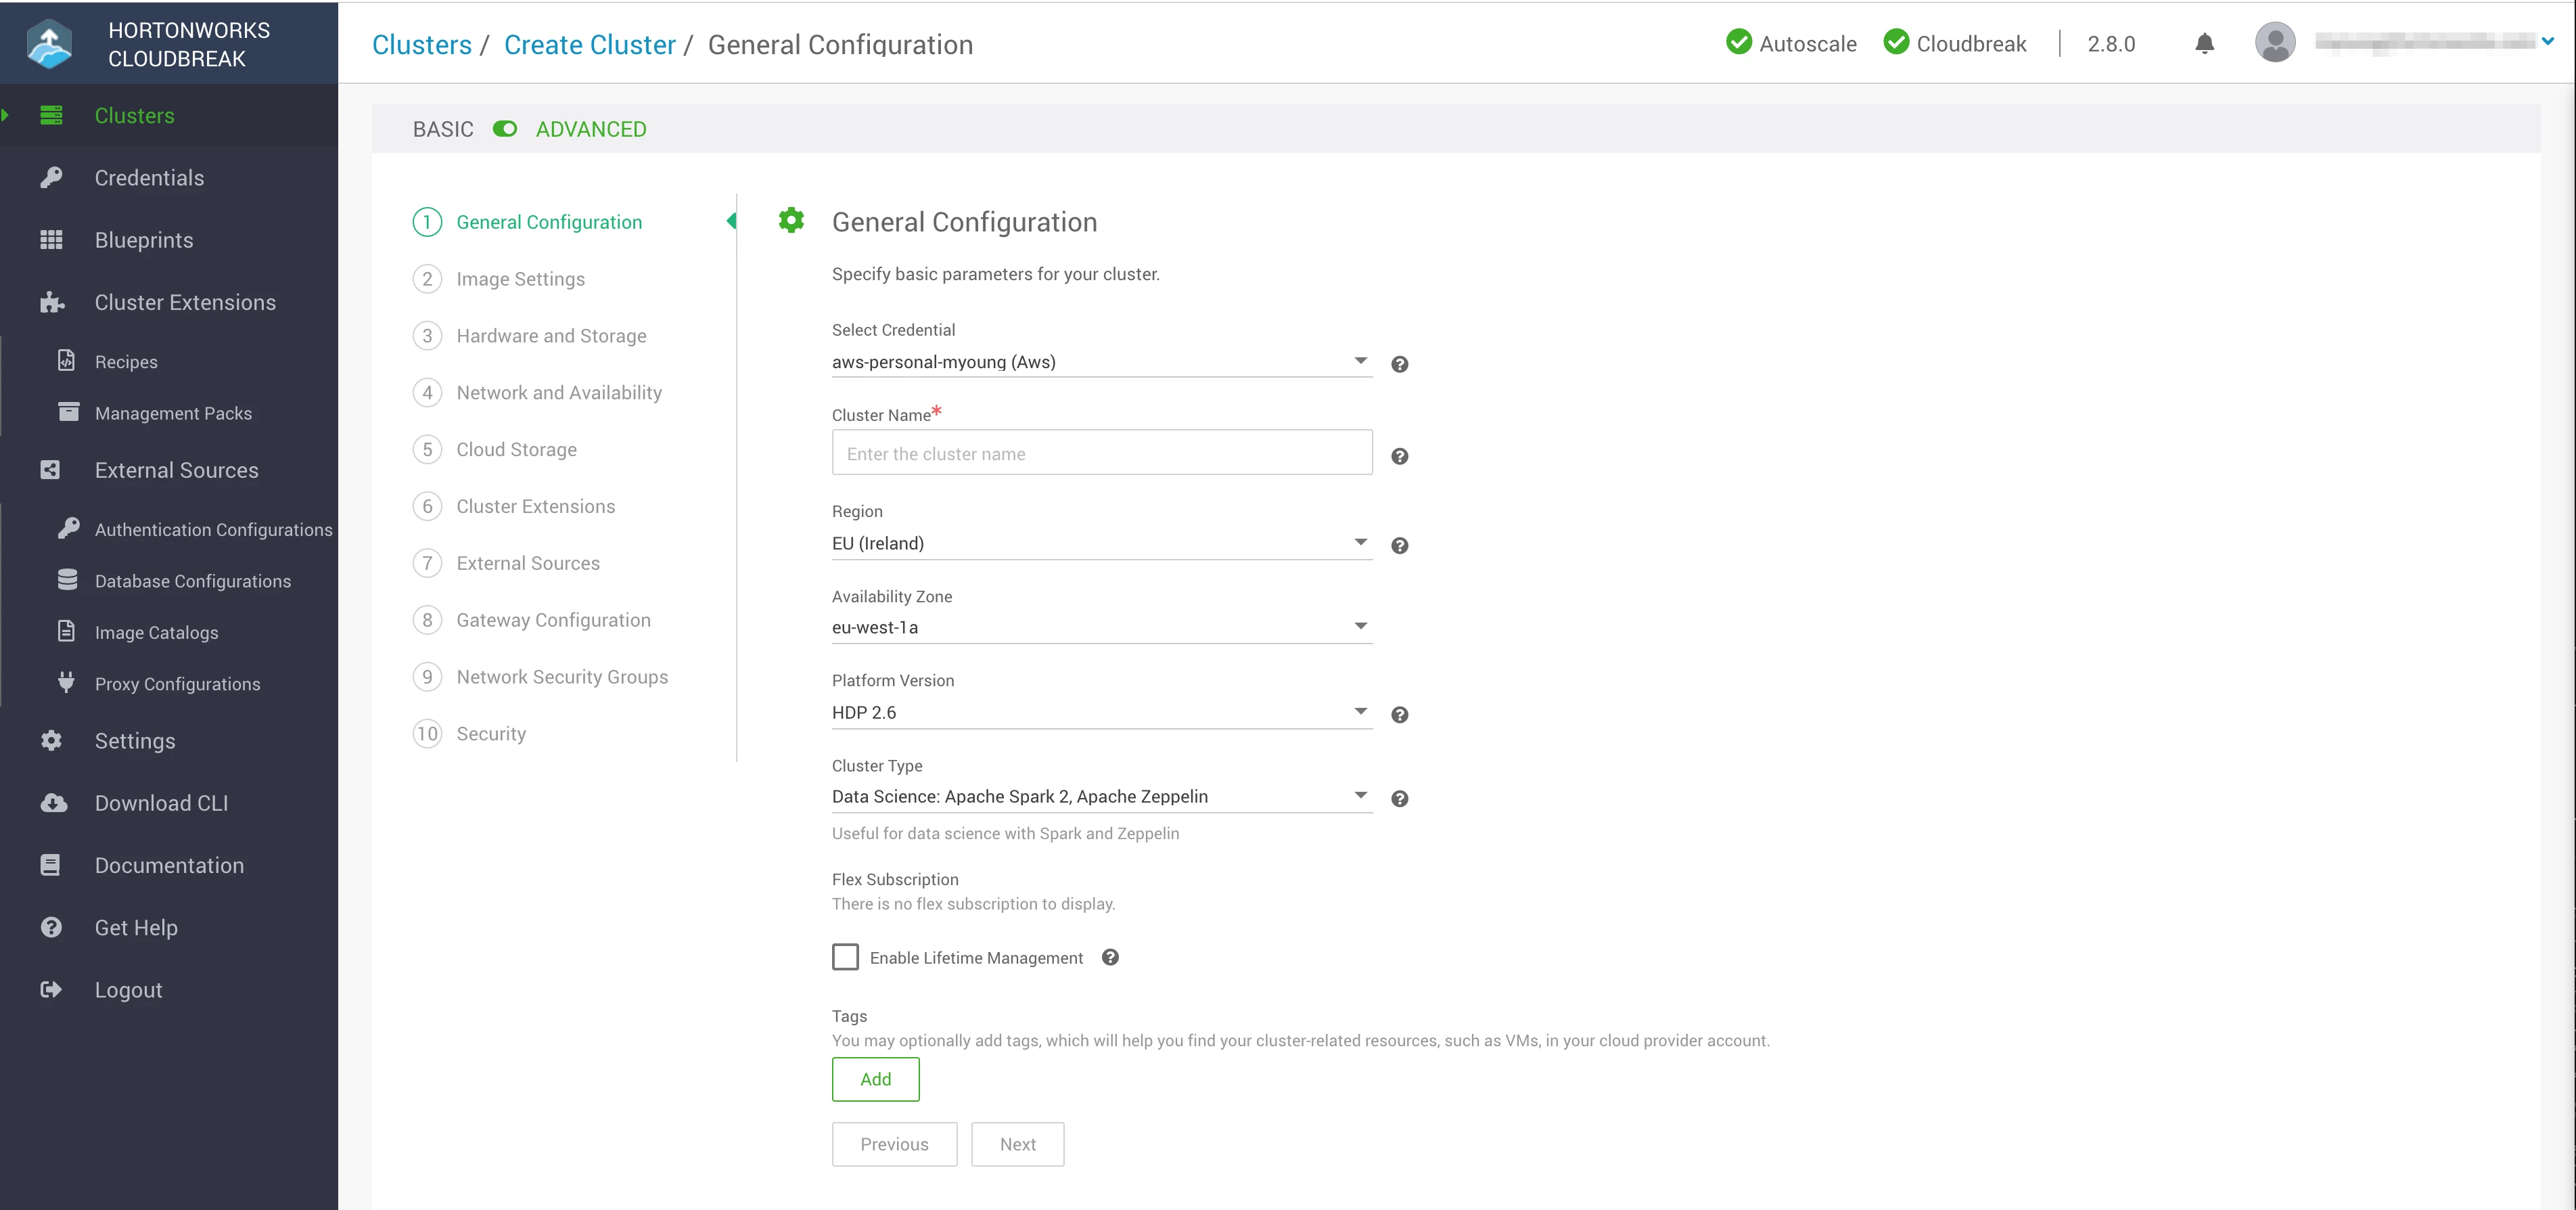Click Create Cluster breadcrumb link
Image resolution: width=2576 pixels, height=1210 pixels.
pos(590,45)
